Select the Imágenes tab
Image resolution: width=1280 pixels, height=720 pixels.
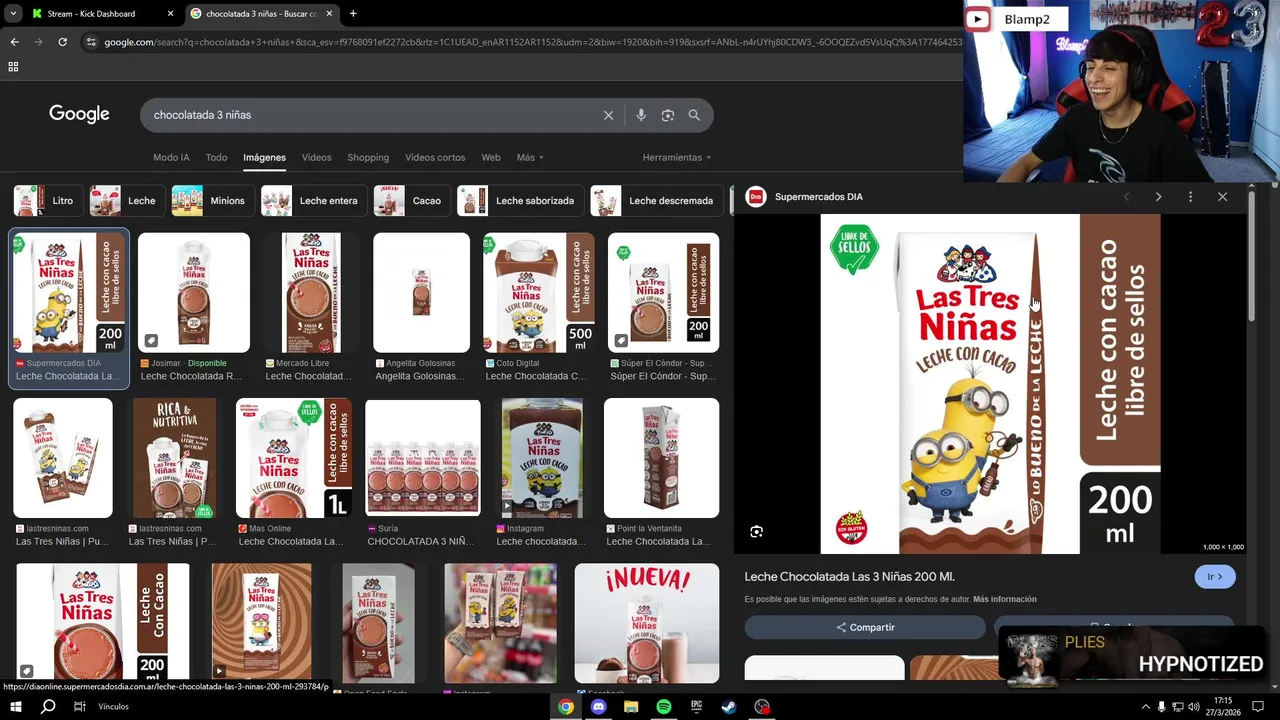pos(264,158)
